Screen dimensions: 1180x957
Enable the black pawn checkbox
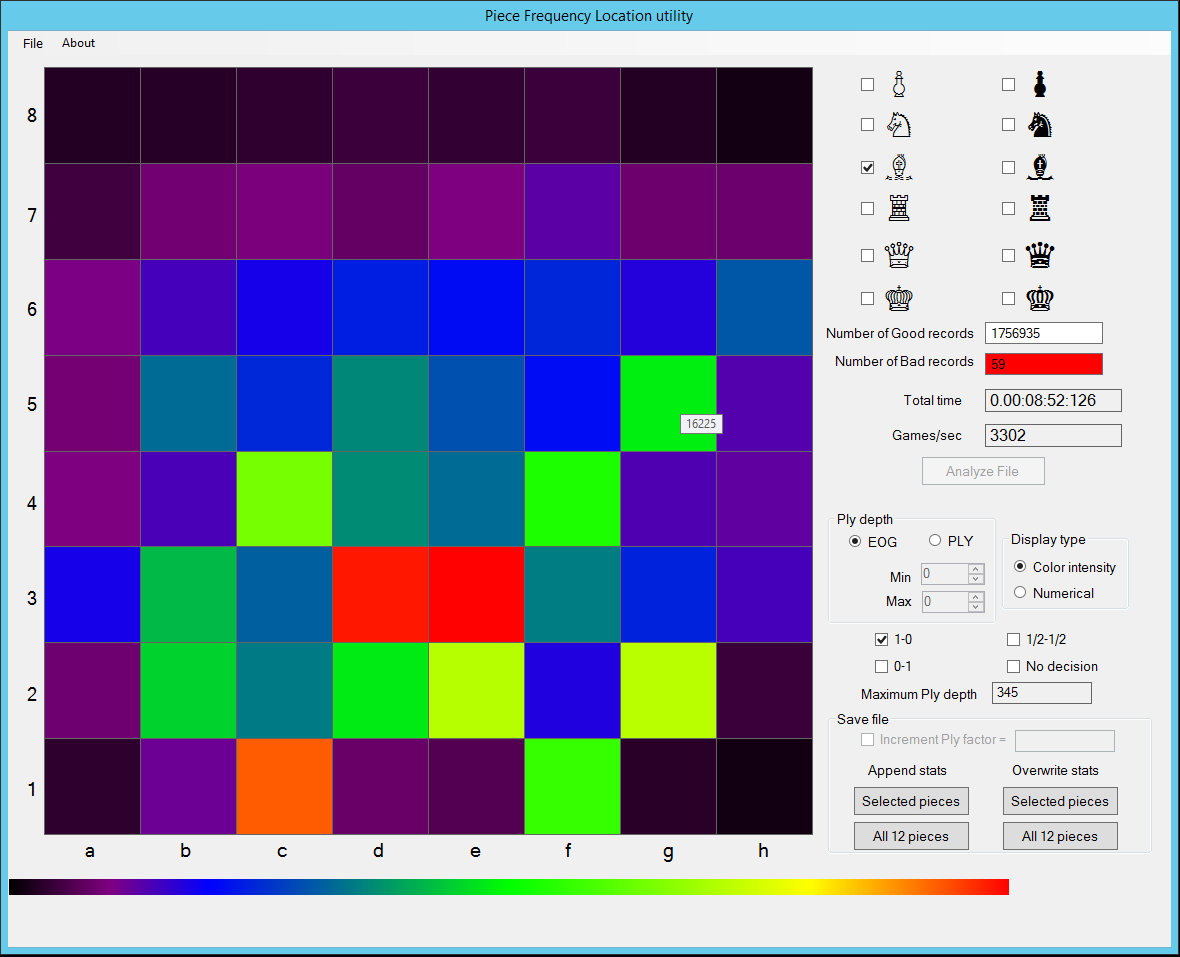click(1008, 85)
